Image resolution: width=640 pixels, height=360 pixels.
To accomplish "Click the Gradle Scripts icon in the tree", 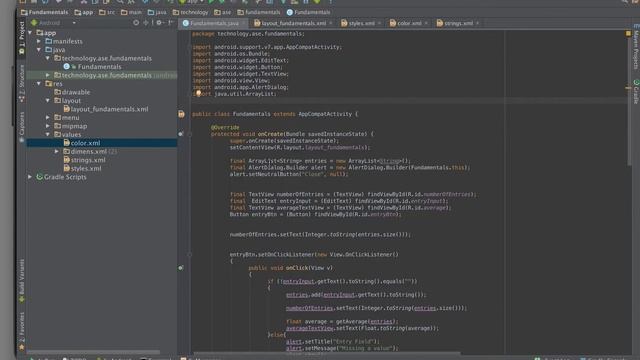I will [40, 177].
